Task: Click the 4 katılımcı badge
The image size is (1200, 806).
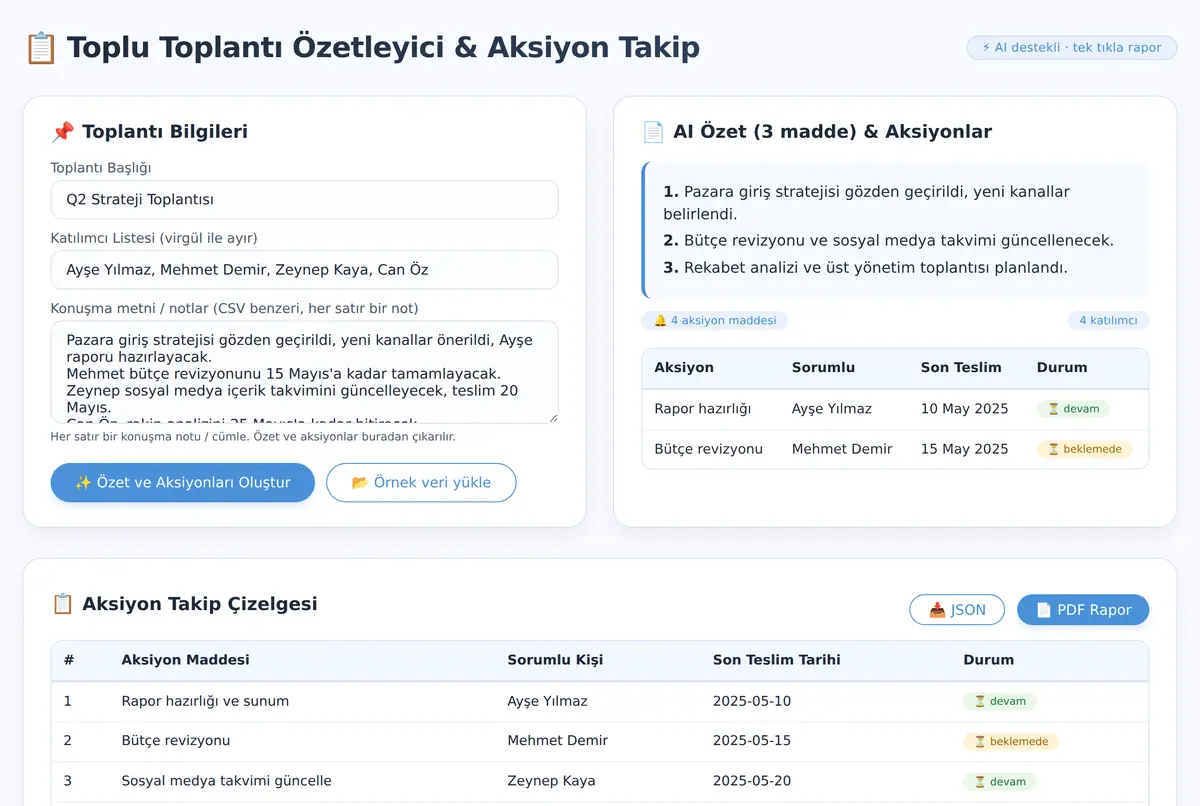Action: tap(1108, 320)
